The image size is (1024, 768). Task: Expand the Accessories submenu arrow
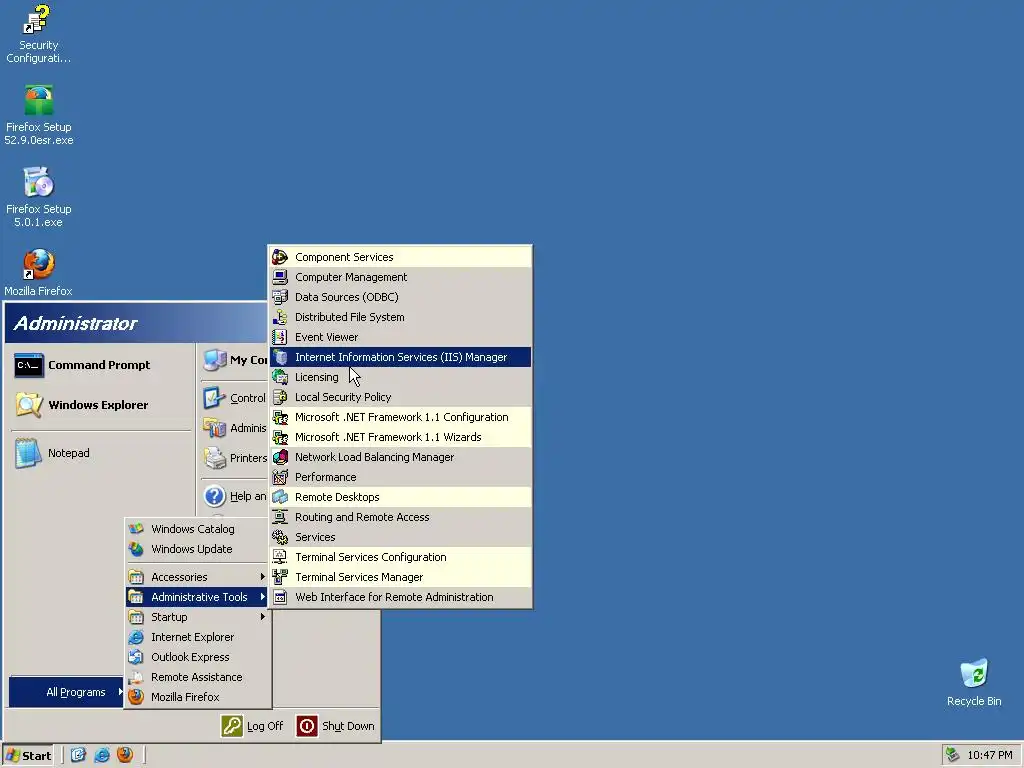[263, 577]
